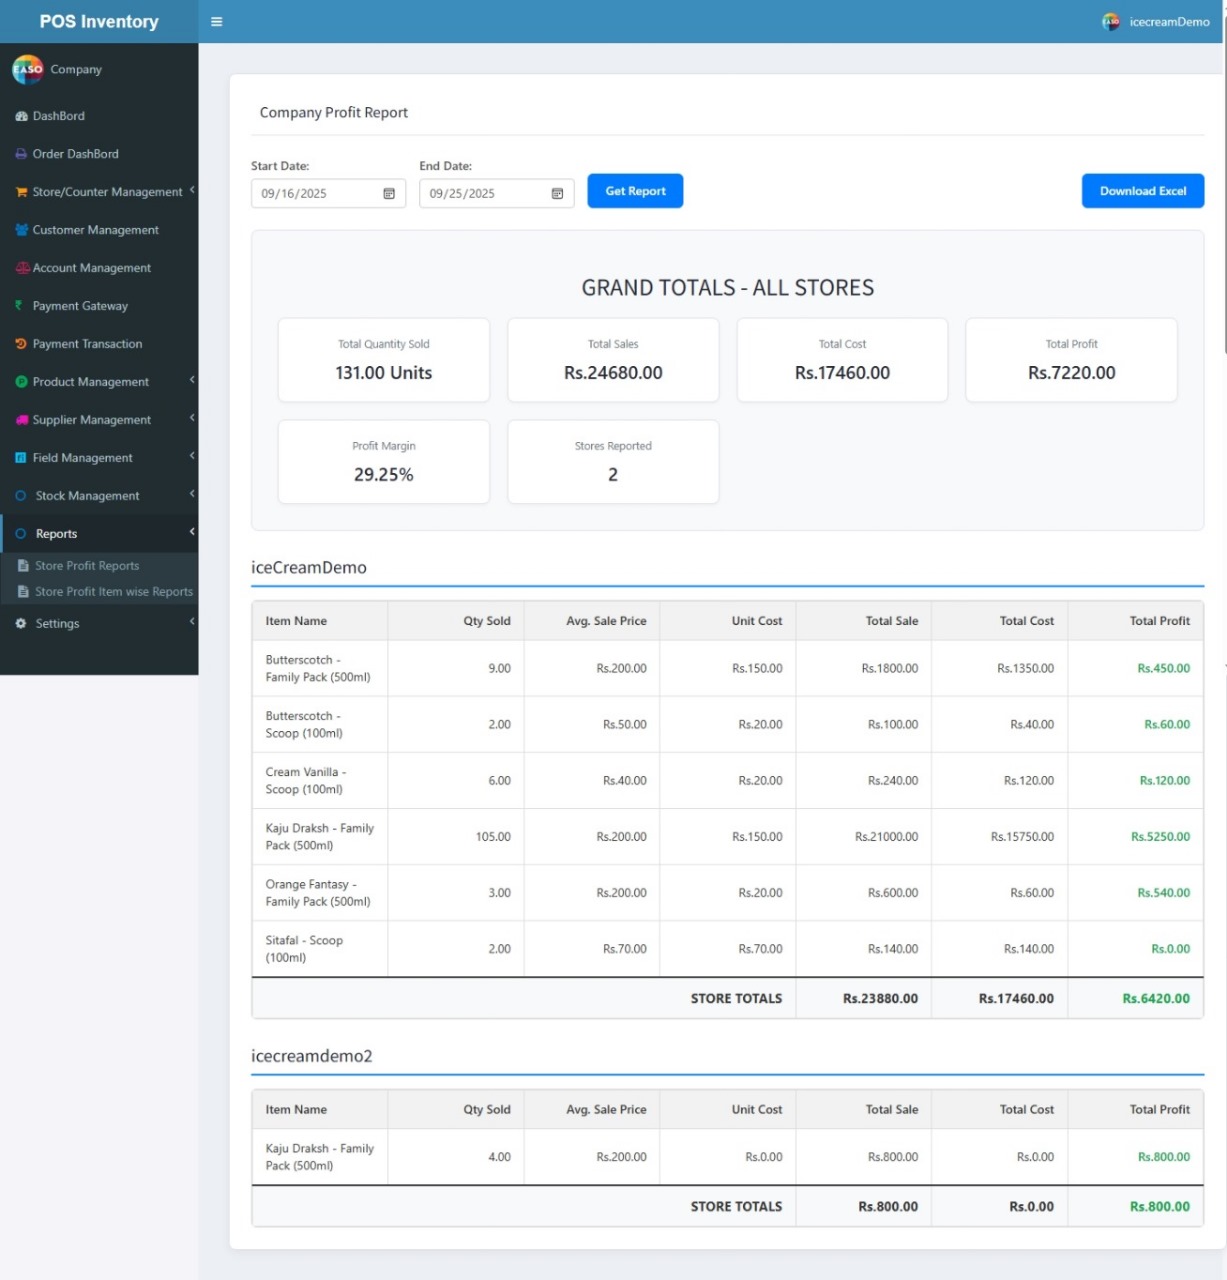The image size is (1227, 1280).
Task: Open the Start Date calendar picker icon
Action: click(x=390, y=193)
